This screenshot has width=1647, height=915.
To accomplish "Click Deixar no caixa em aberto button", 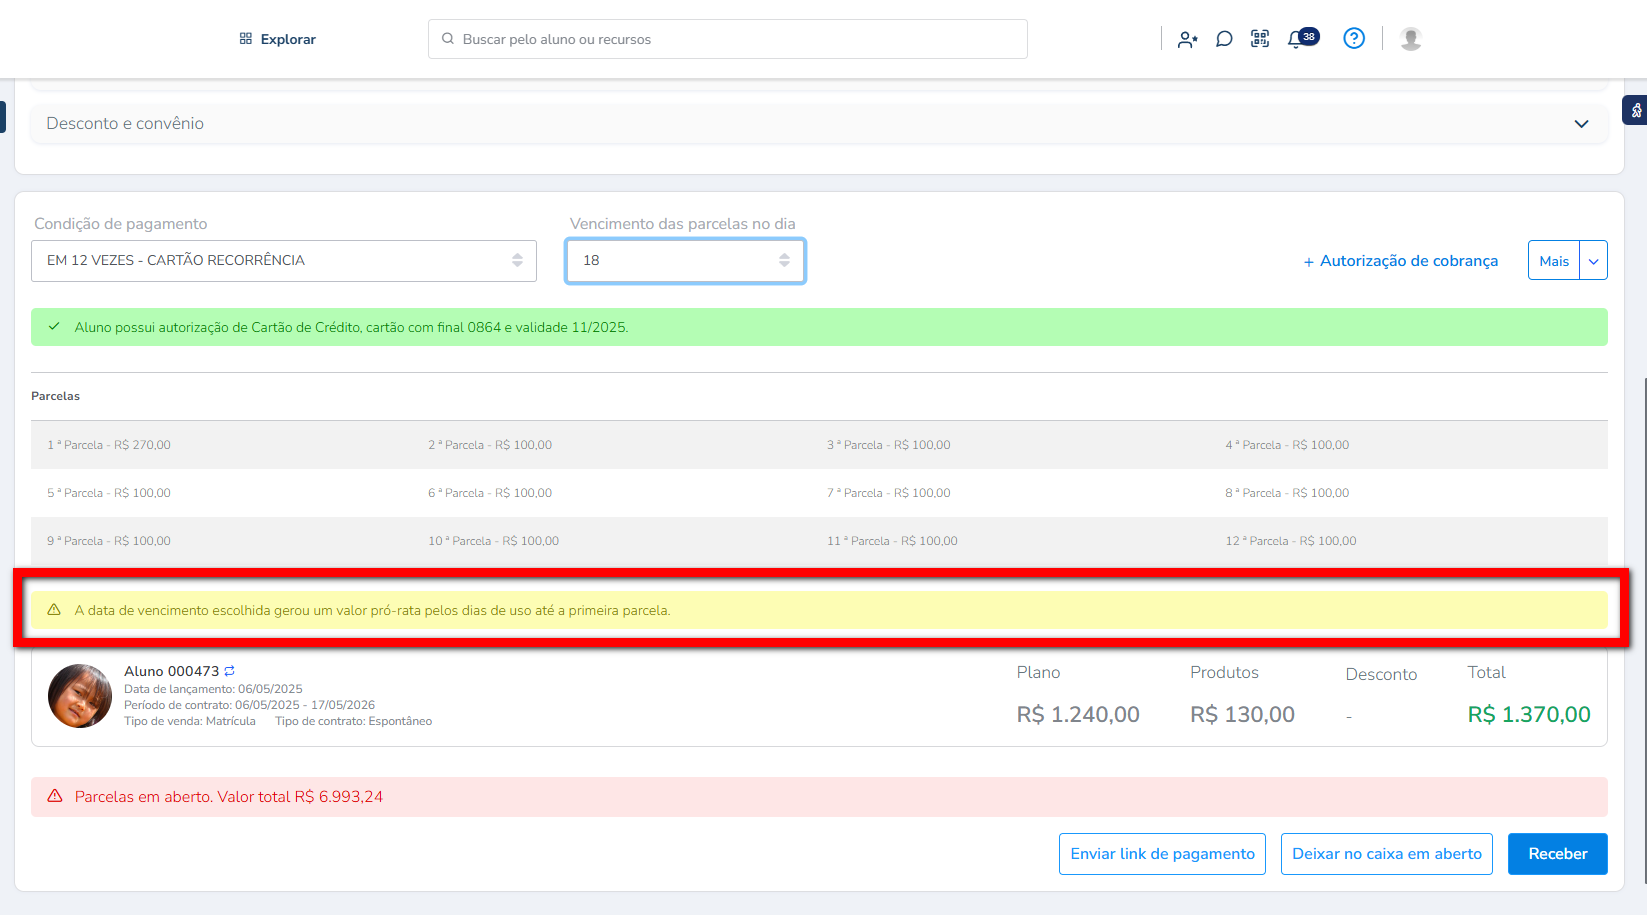I will (x=1386, y=854).
